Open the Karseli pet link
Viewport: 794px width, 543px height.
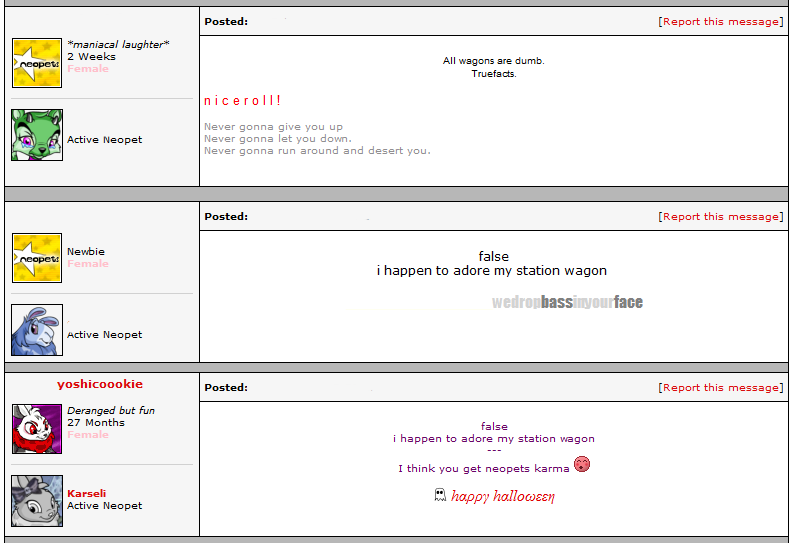87,493
